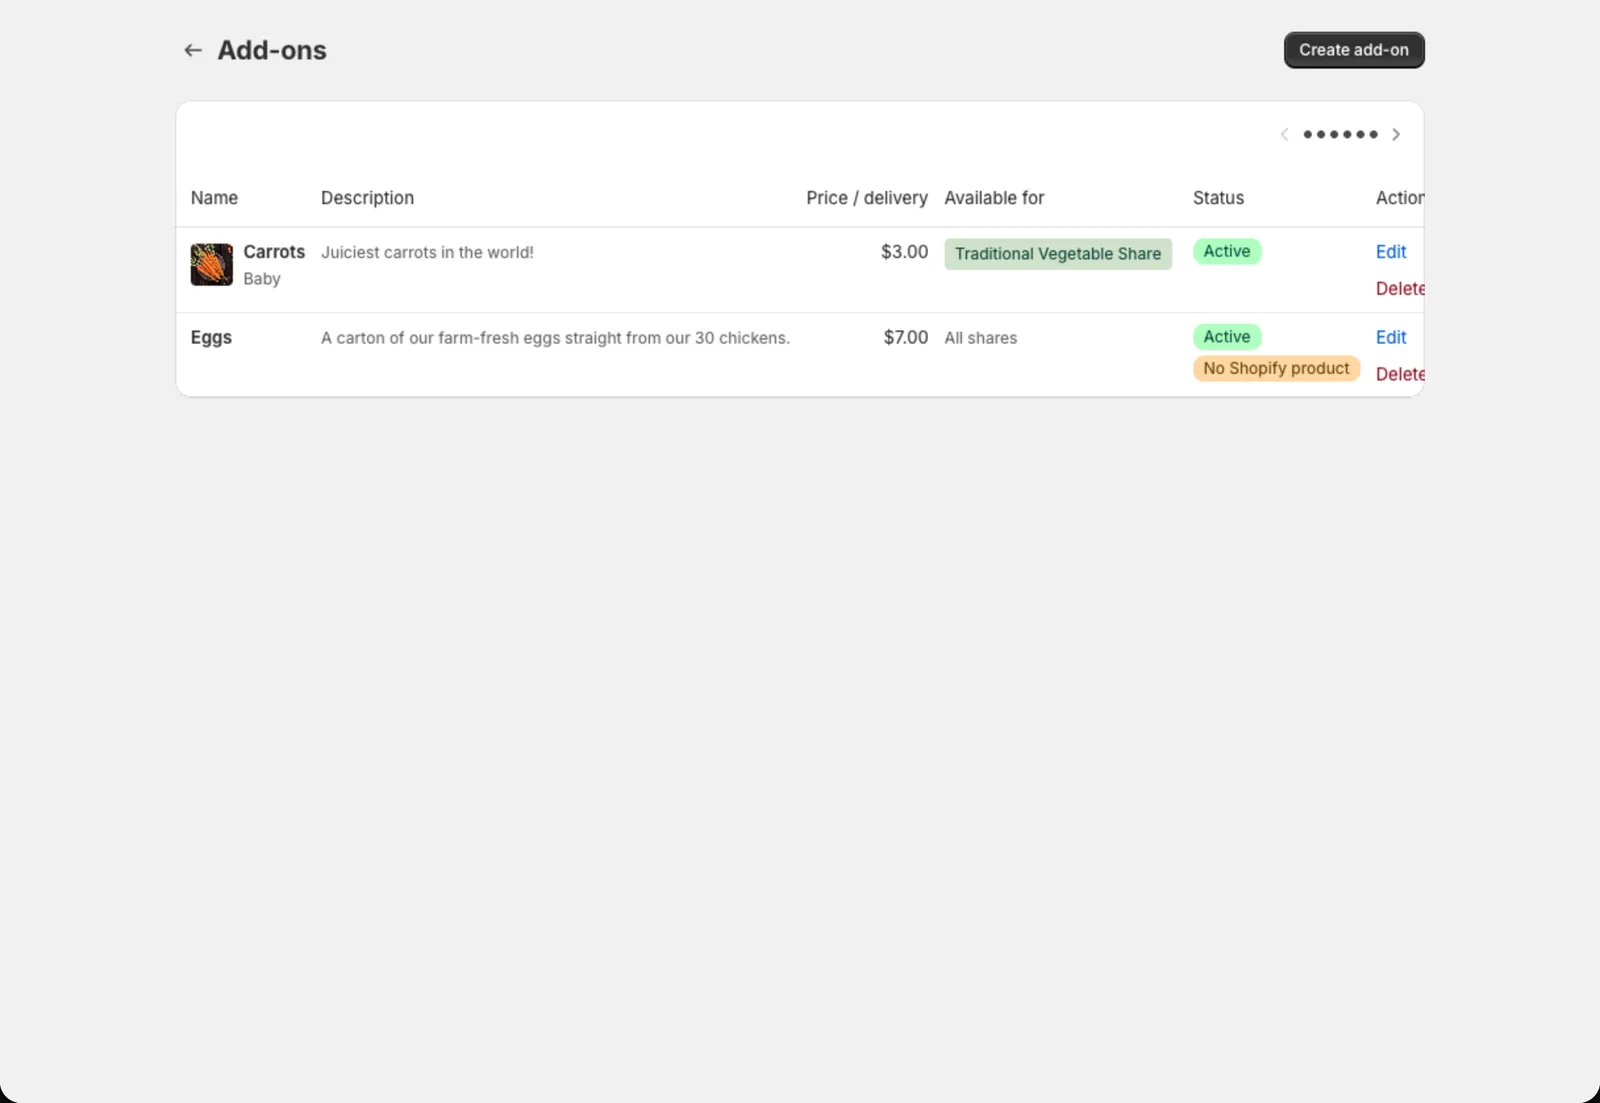Select the Carrots name text

tap(274, 252)
